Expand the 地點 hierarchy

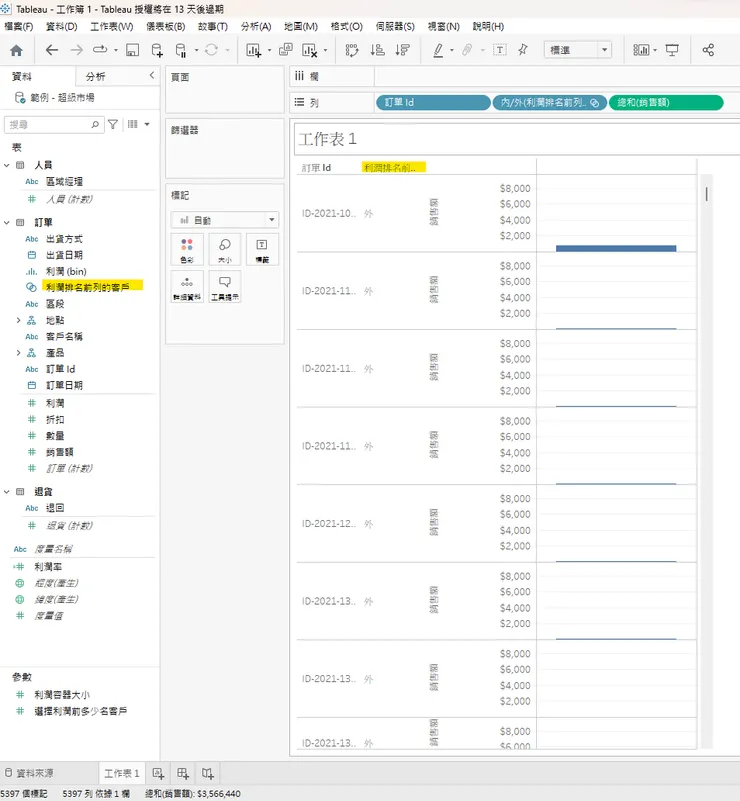18,320
